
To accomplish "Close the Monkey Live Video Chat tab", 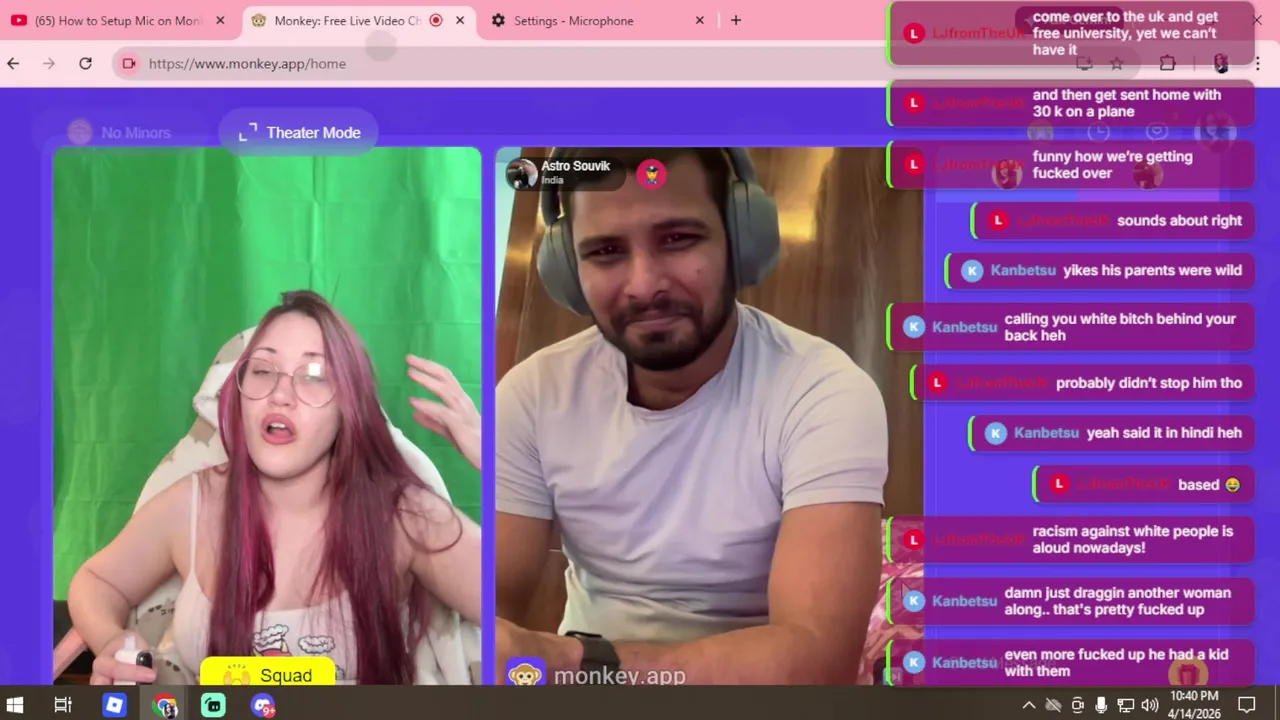I will click(460, 20).
